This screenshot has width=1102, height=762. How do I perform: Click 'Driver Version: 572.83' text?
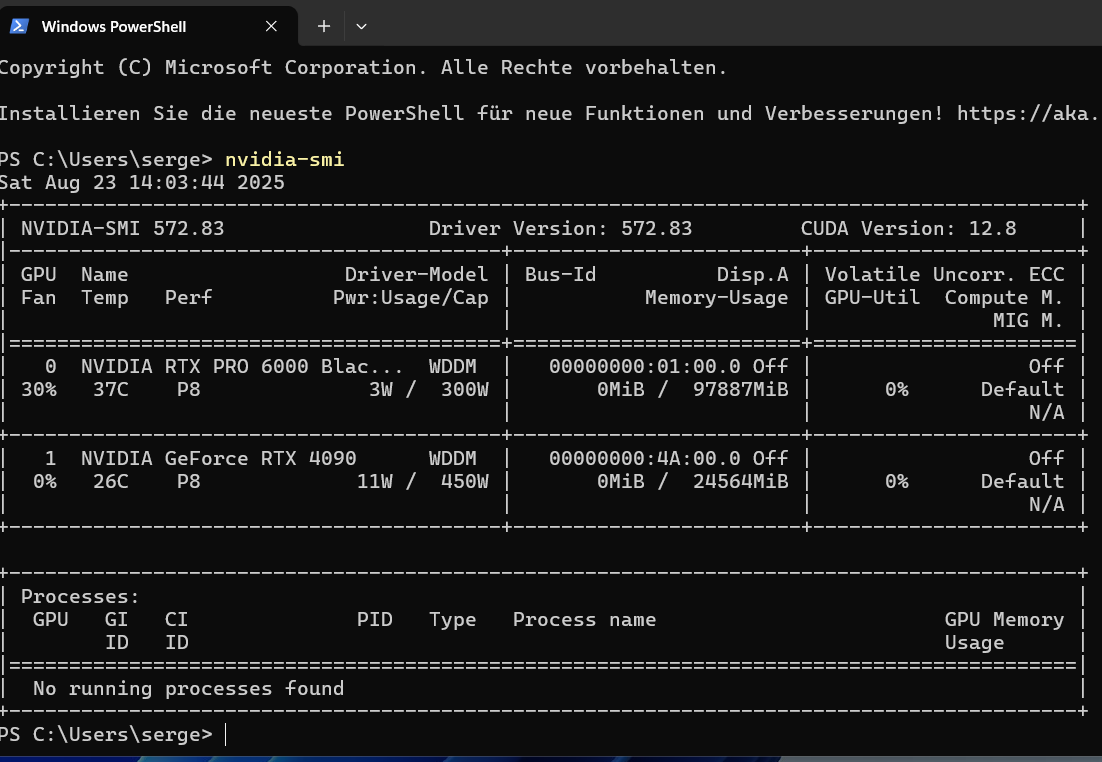(x=560, y=228)
